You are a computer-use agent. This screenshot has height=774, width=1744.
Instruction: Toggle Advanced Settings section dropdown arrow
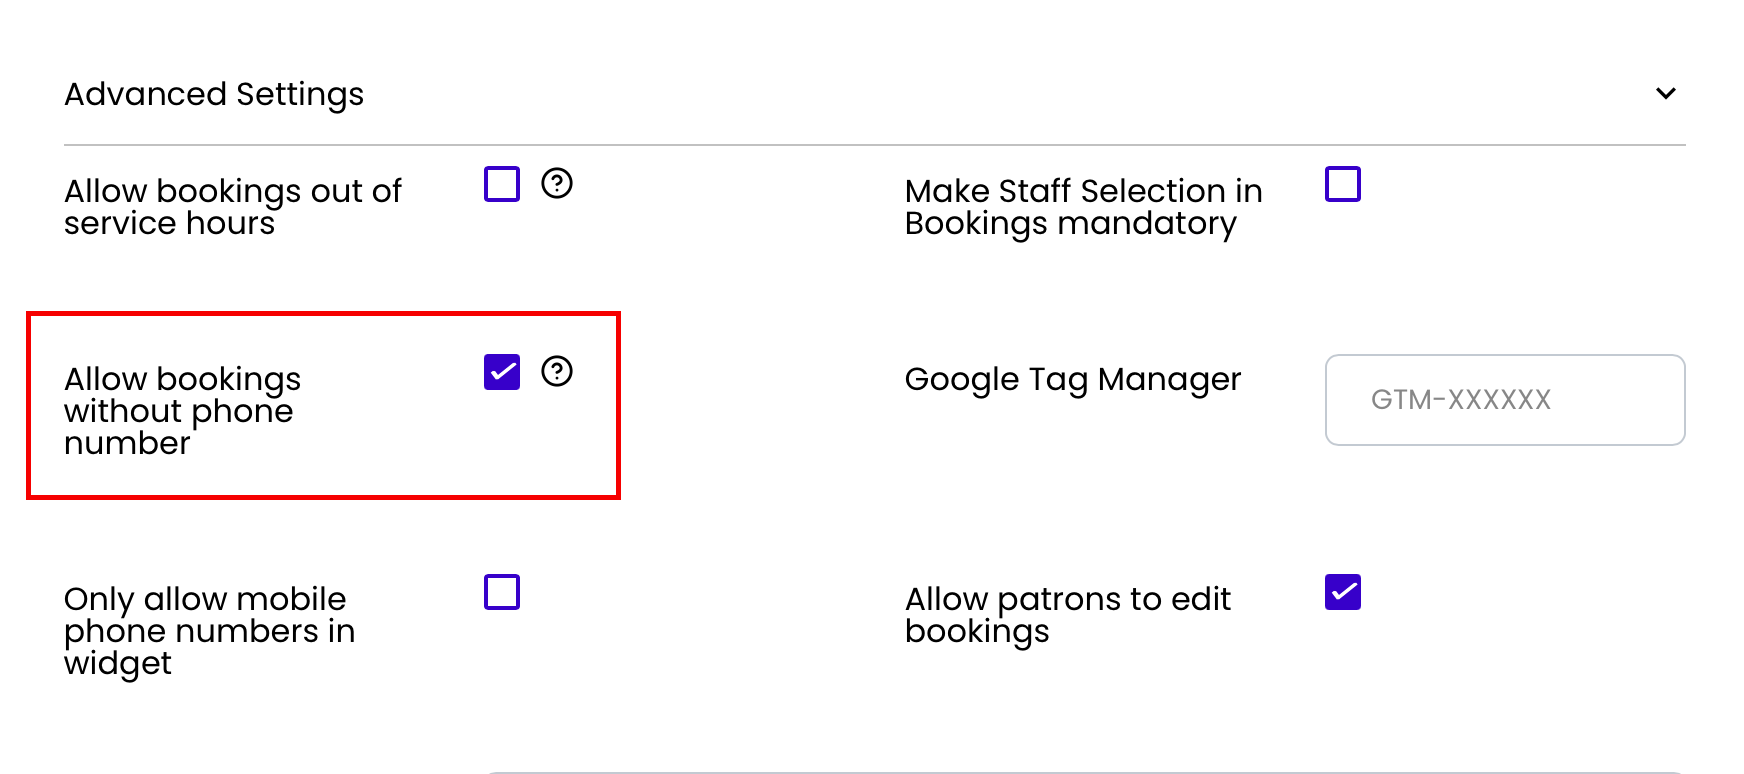(x=1665, y=94)
